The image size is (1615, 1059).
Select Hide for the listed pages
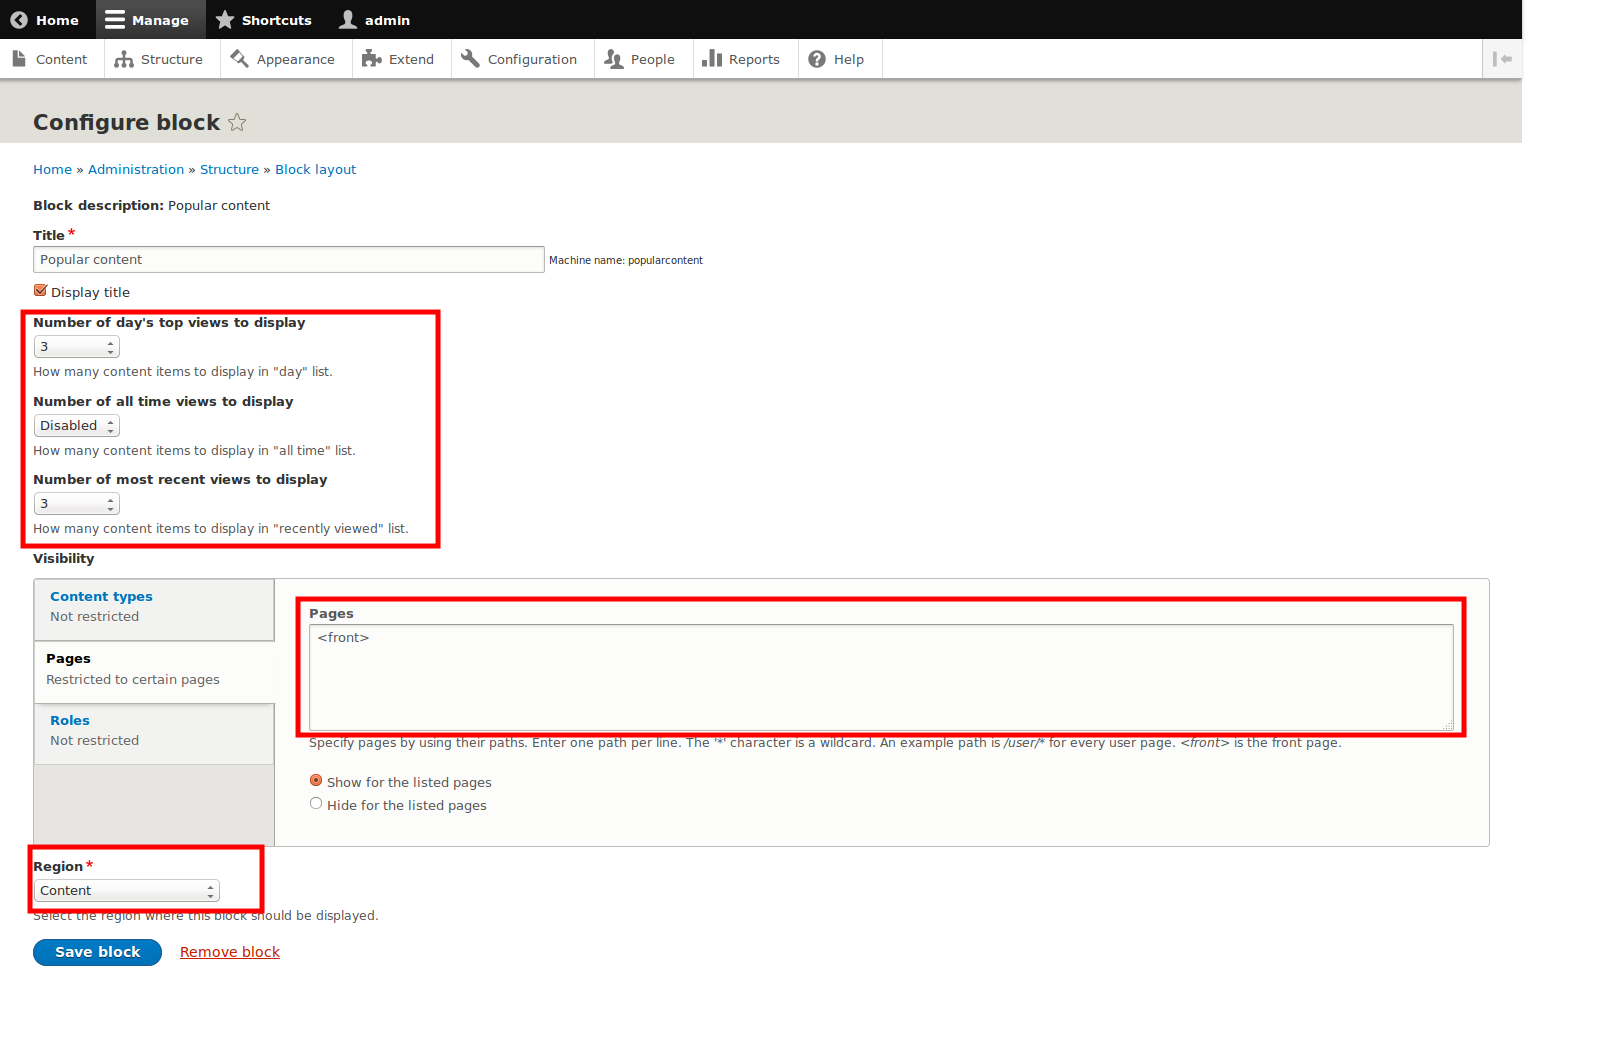(x=316, y=803)
